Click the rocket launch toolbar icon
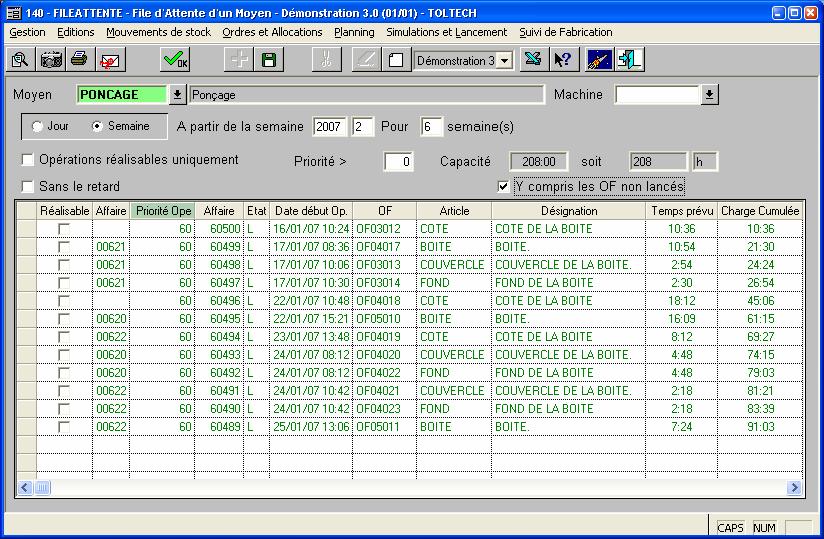Screen dimensions: 824x539 600,59
